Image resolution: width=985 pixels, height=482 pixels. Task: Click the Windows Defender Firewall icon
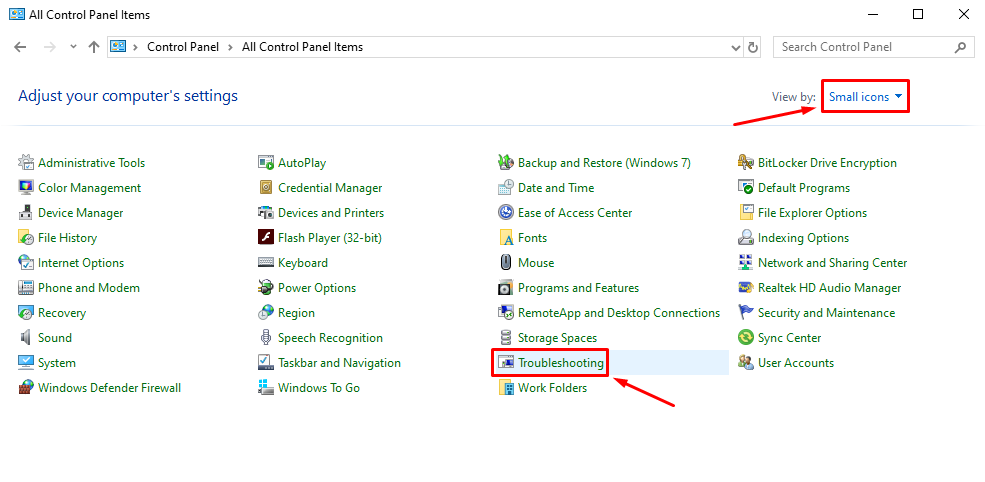tap(26, 388)
